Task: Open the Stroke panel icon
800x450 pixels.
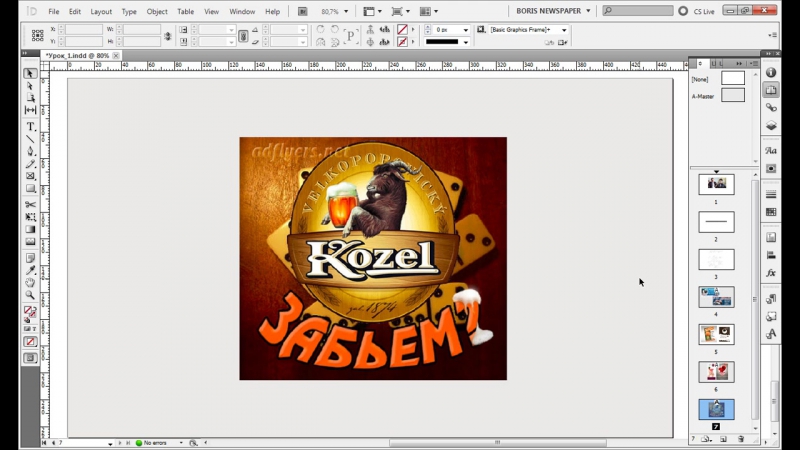Action: click(x=771, y=194)
